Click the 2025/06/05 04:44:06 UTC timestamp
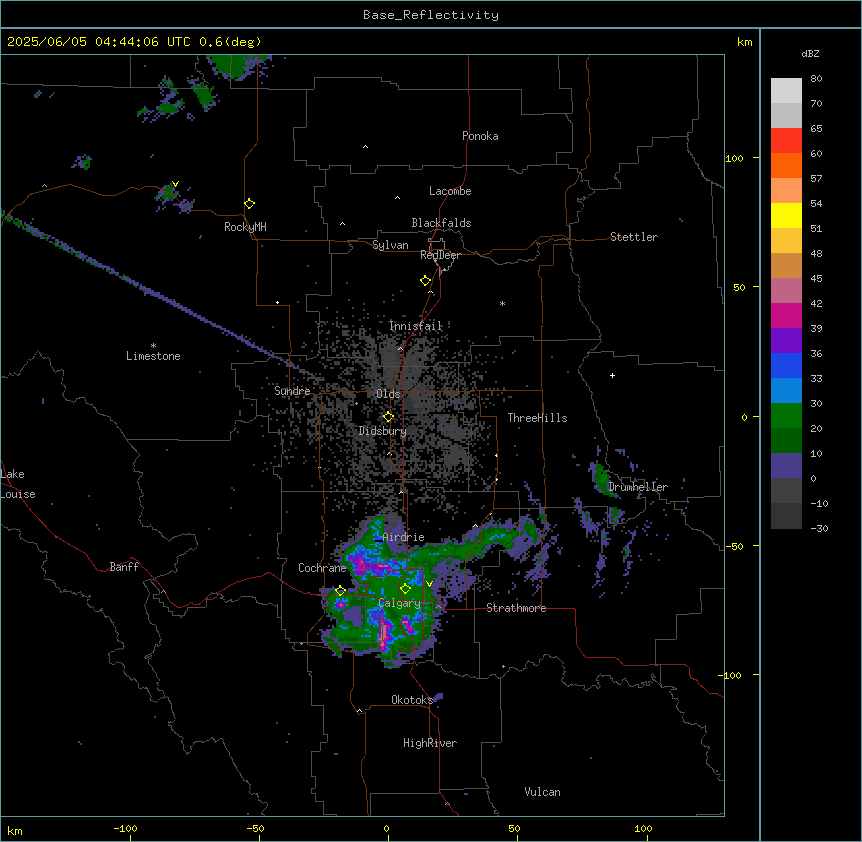The width and height of the screenshot is (862, 842). click(99, 42)
